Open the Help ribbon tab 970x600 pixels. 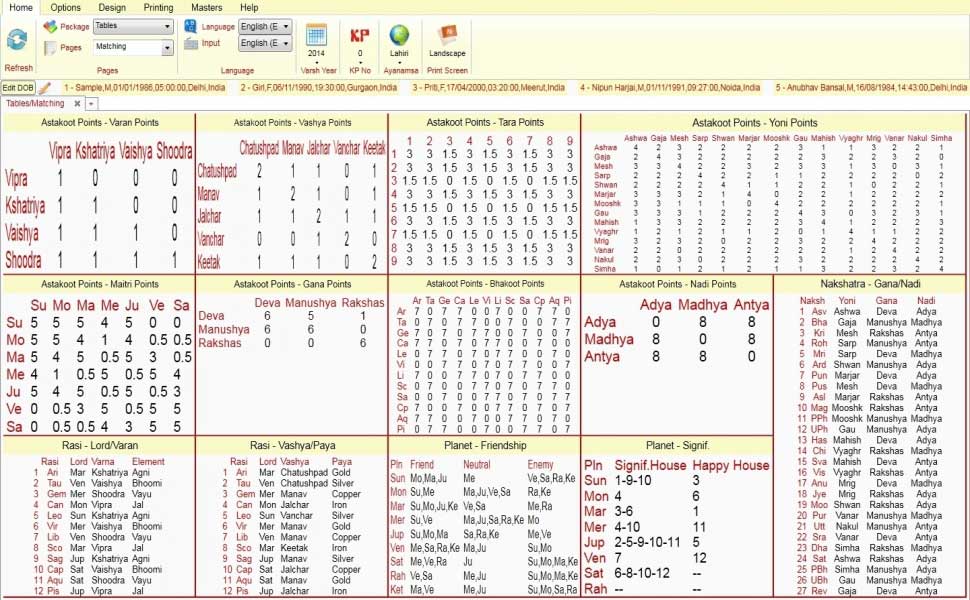pos(249,7)
